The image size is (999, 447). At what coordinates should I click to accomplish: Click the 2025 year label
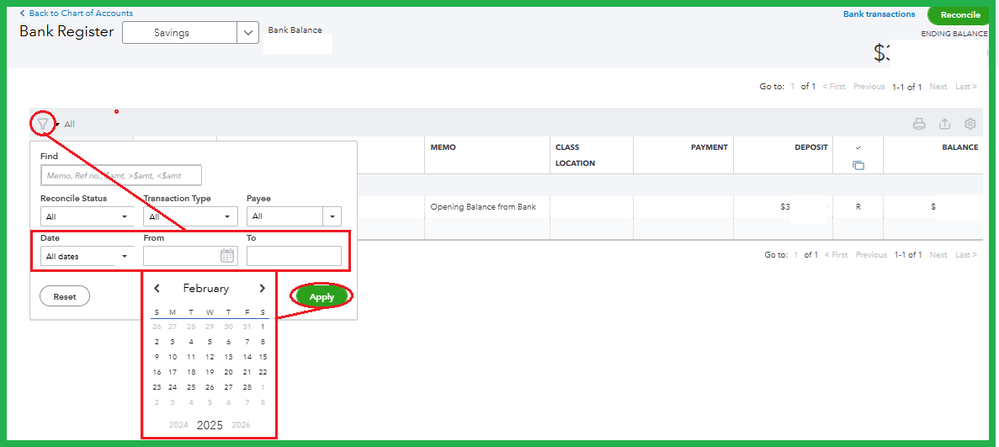coord(210,425)
